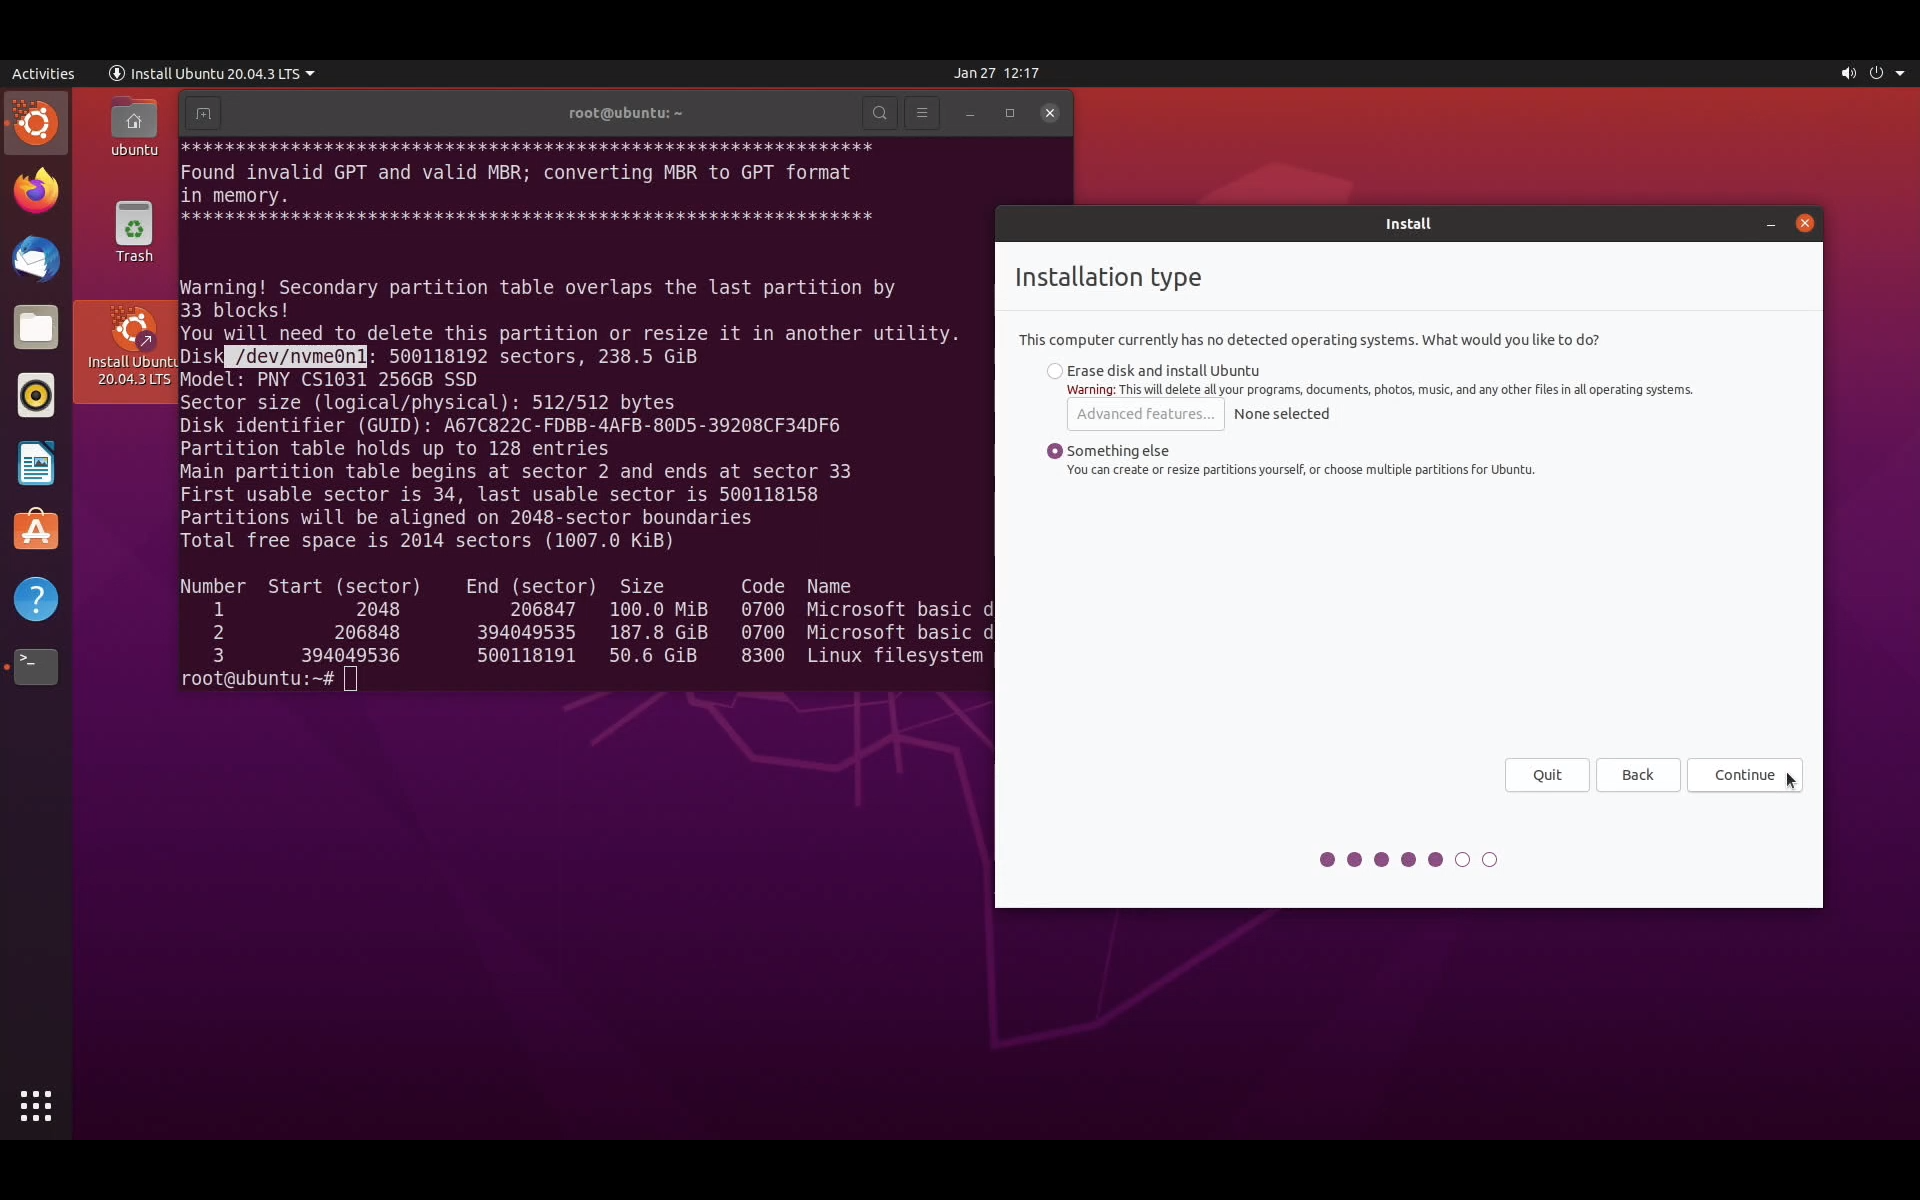This screenshot has height=1200, width=1920.
Task: Click the root@ubuntu terminal title
Action: tap(625, 113)
